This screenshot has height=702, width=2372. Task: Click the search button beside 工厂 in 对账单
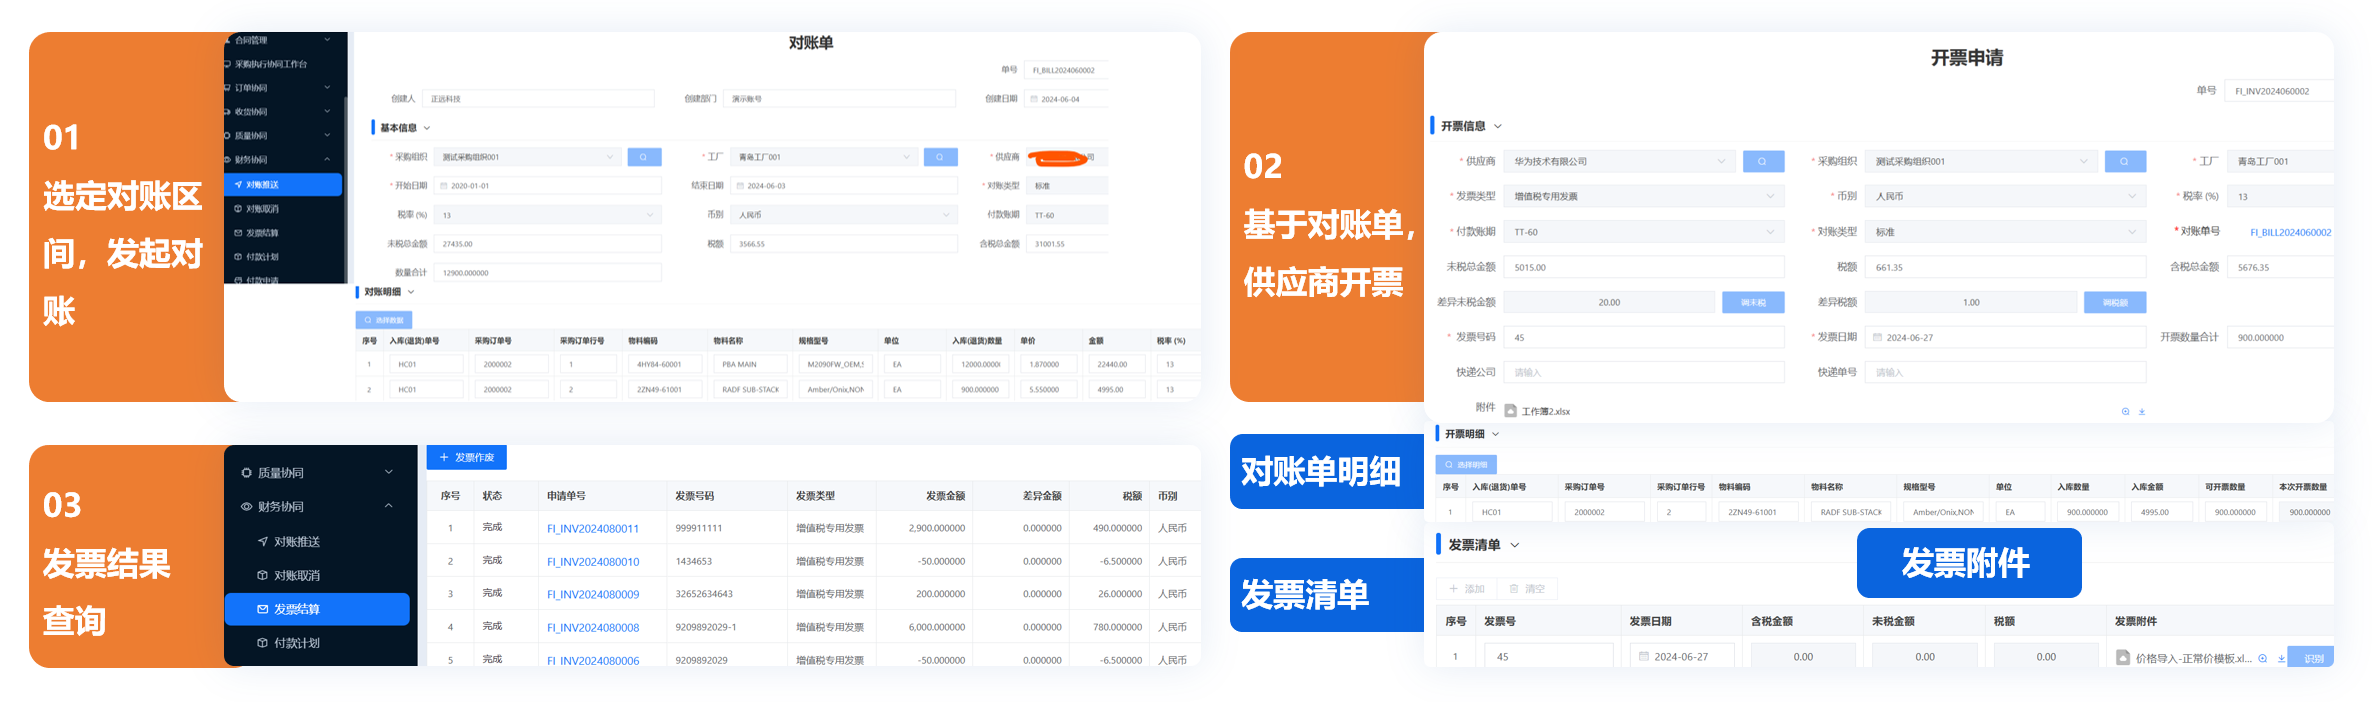[x=940, y=157]
